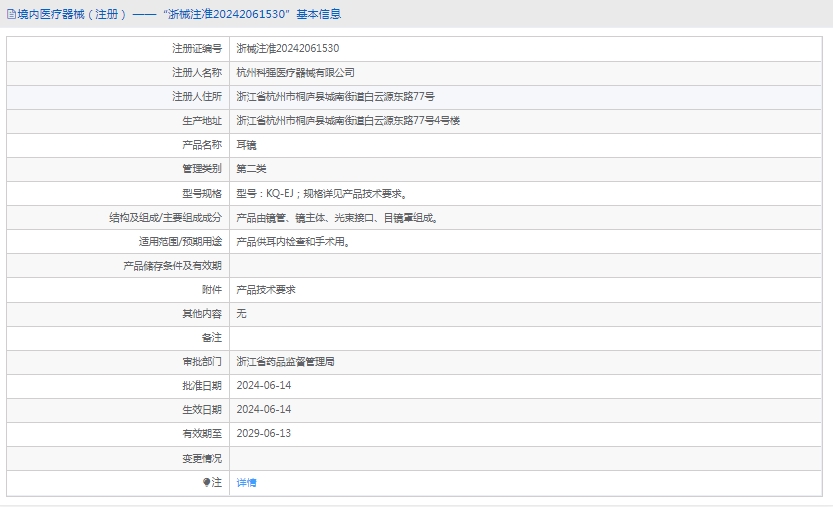Select registration number 浙械注准20242061530 in the table
Viewport: 833px width, 507px height.
point(287,48)
